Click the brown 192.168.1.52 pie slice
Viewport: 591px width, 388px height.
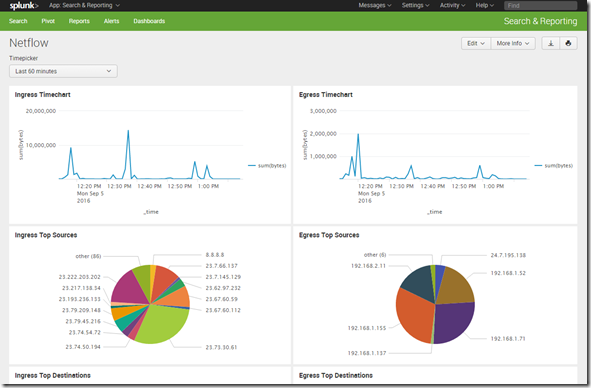[456, 286]
